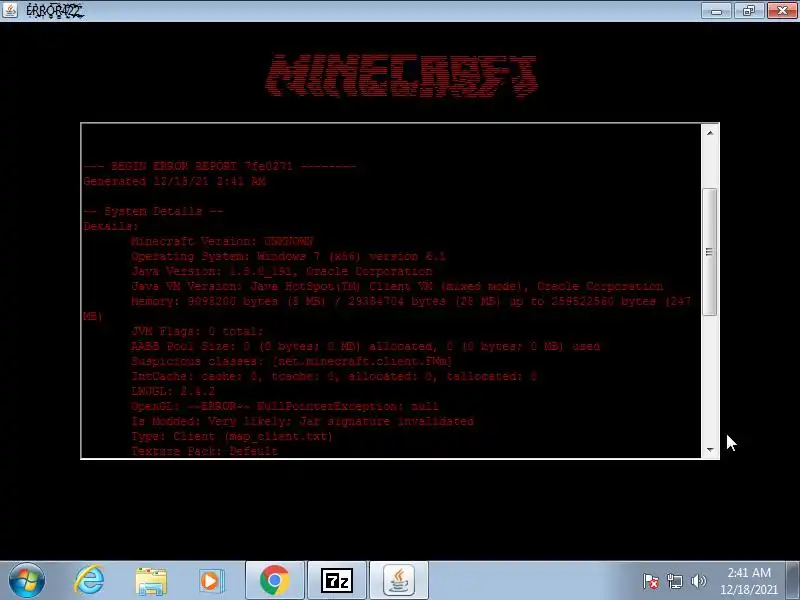Open Windows Media Player from the taskbar
Viewport: 800px width, 600px height.
(211, 581)
